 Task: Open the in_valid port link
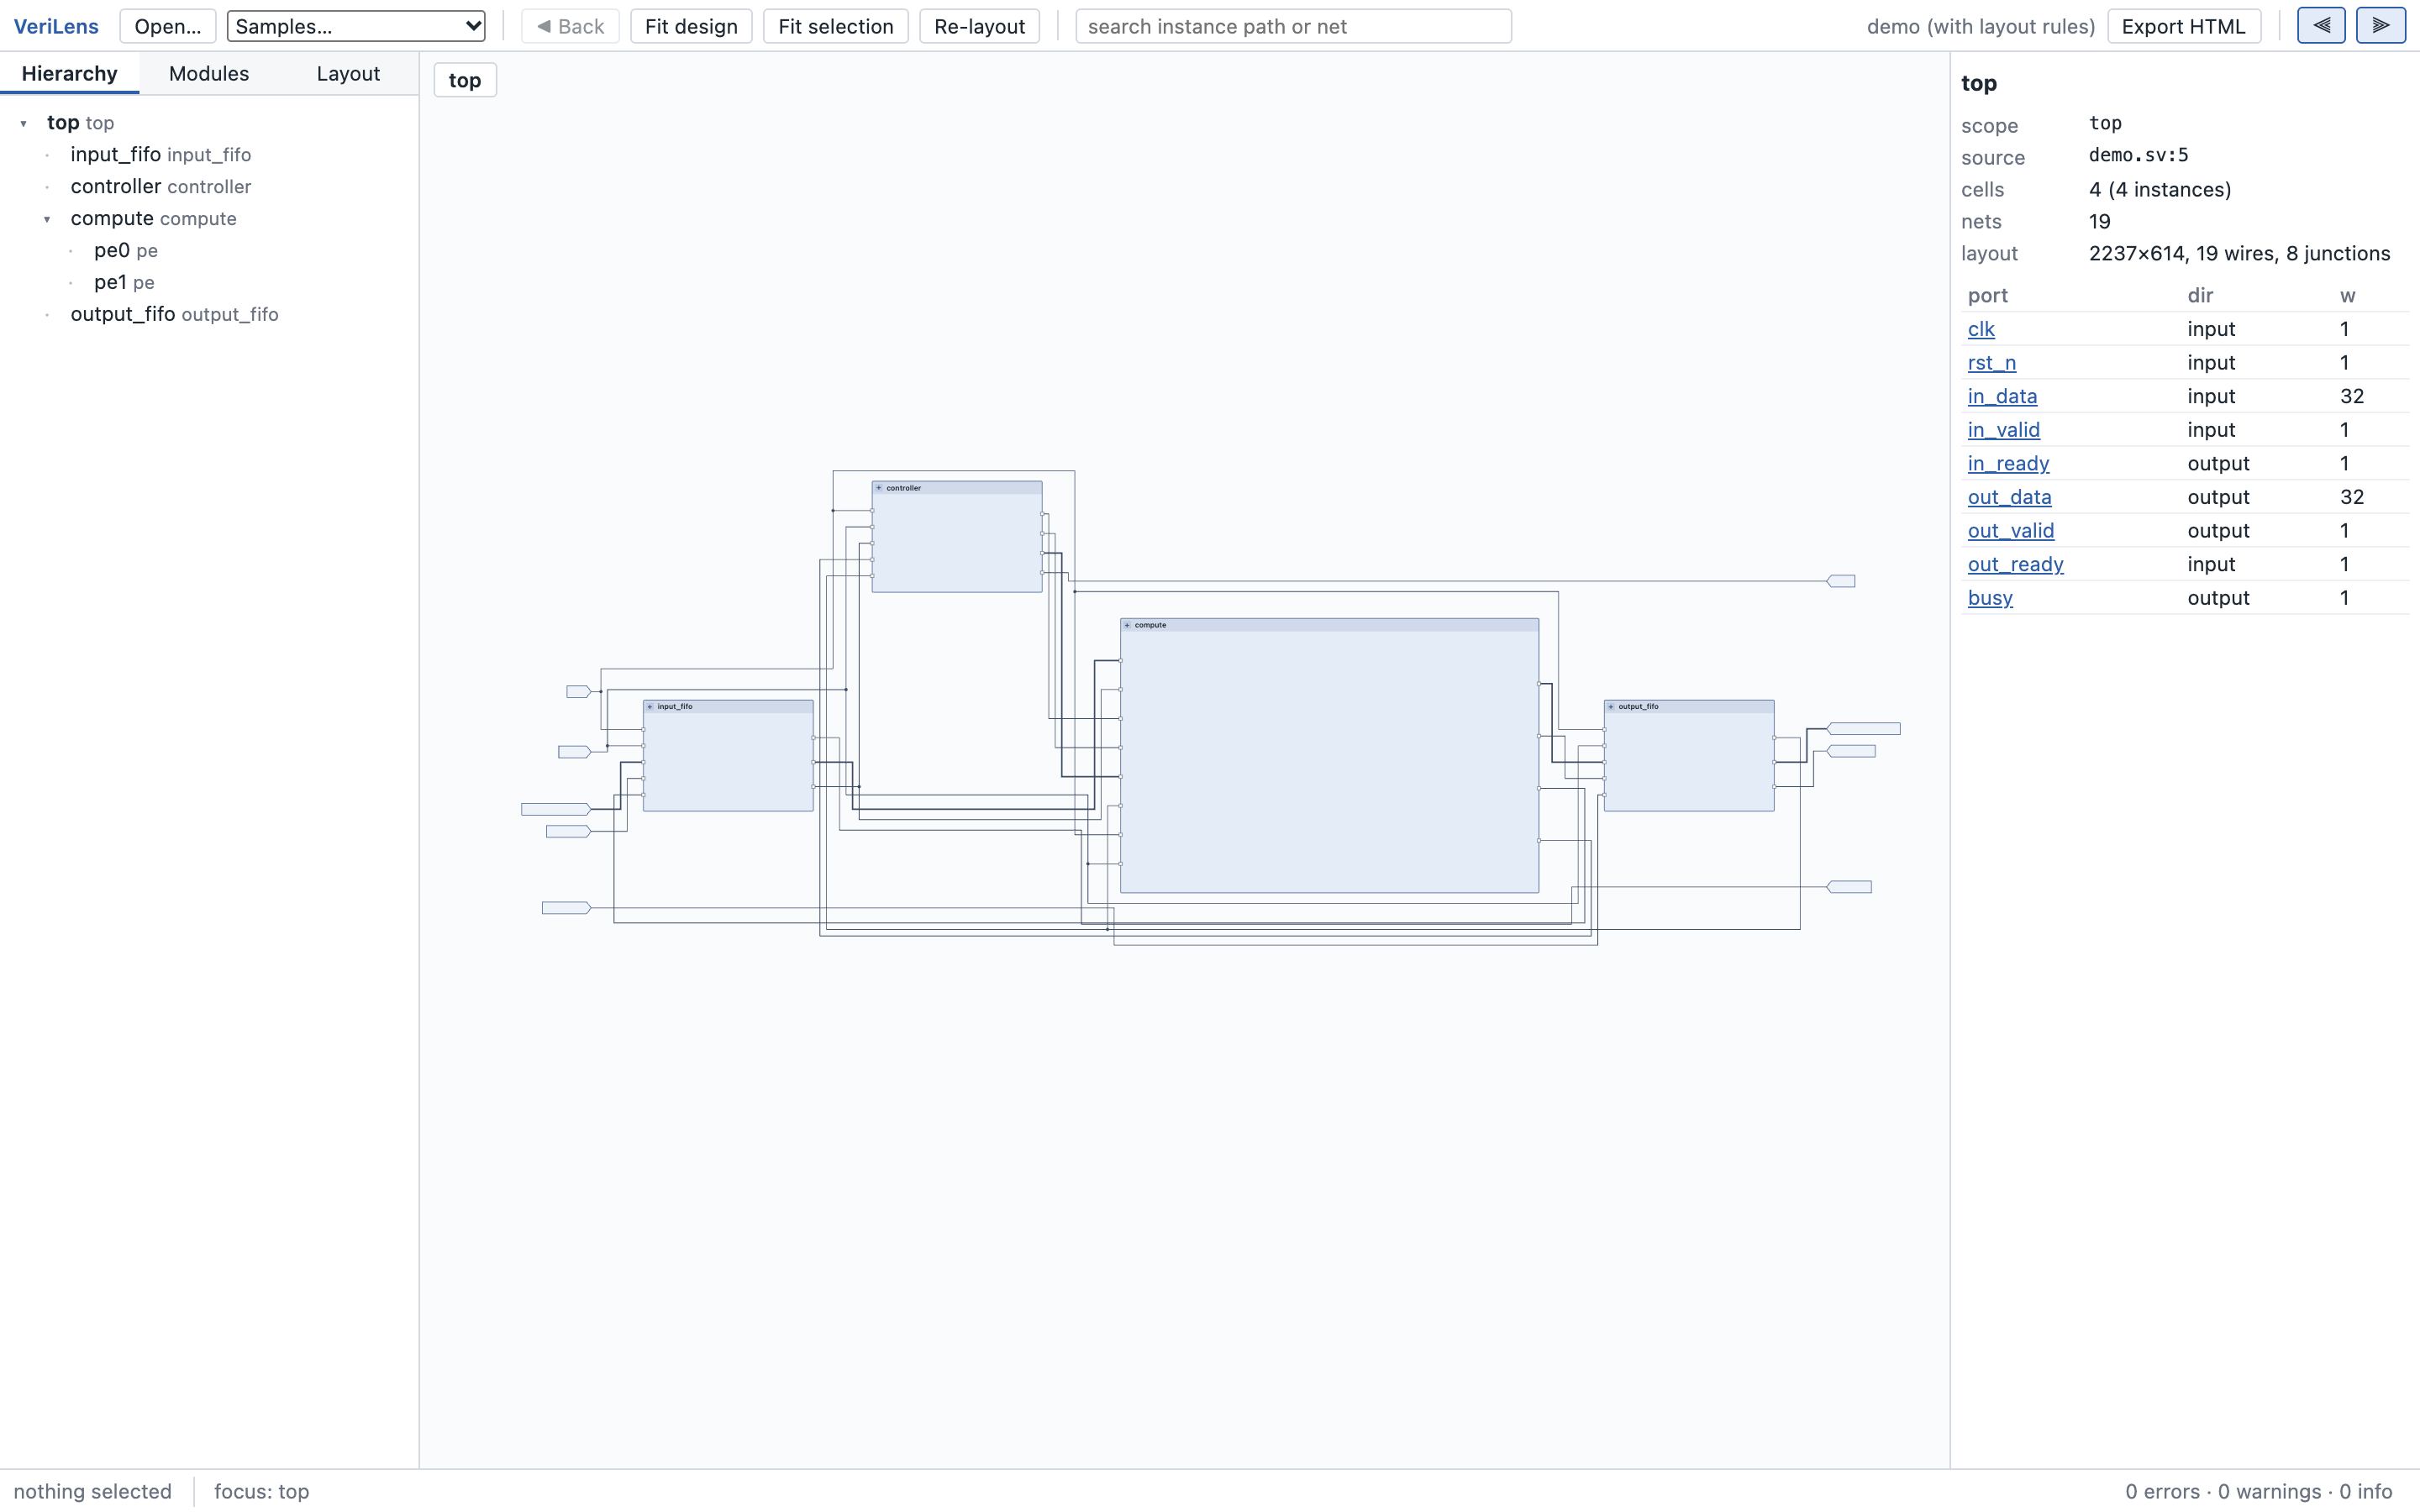point(2003,430)
